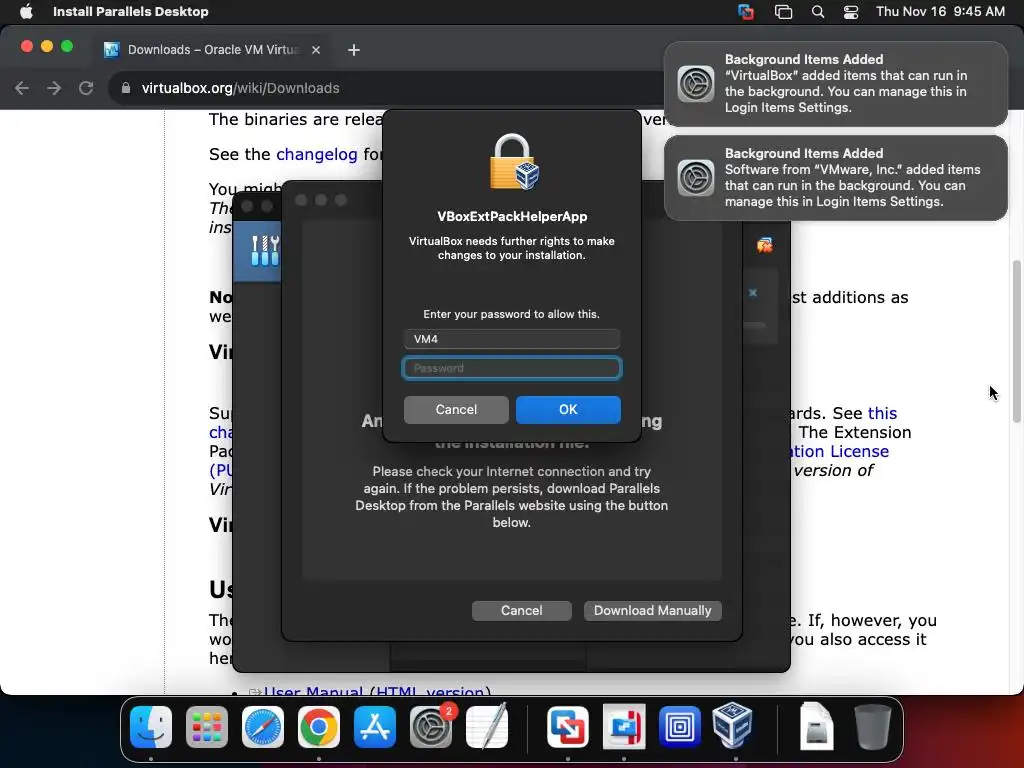Click the site lock icon in address bar
Screen dimensions: 1024x768
pos(126,88)
